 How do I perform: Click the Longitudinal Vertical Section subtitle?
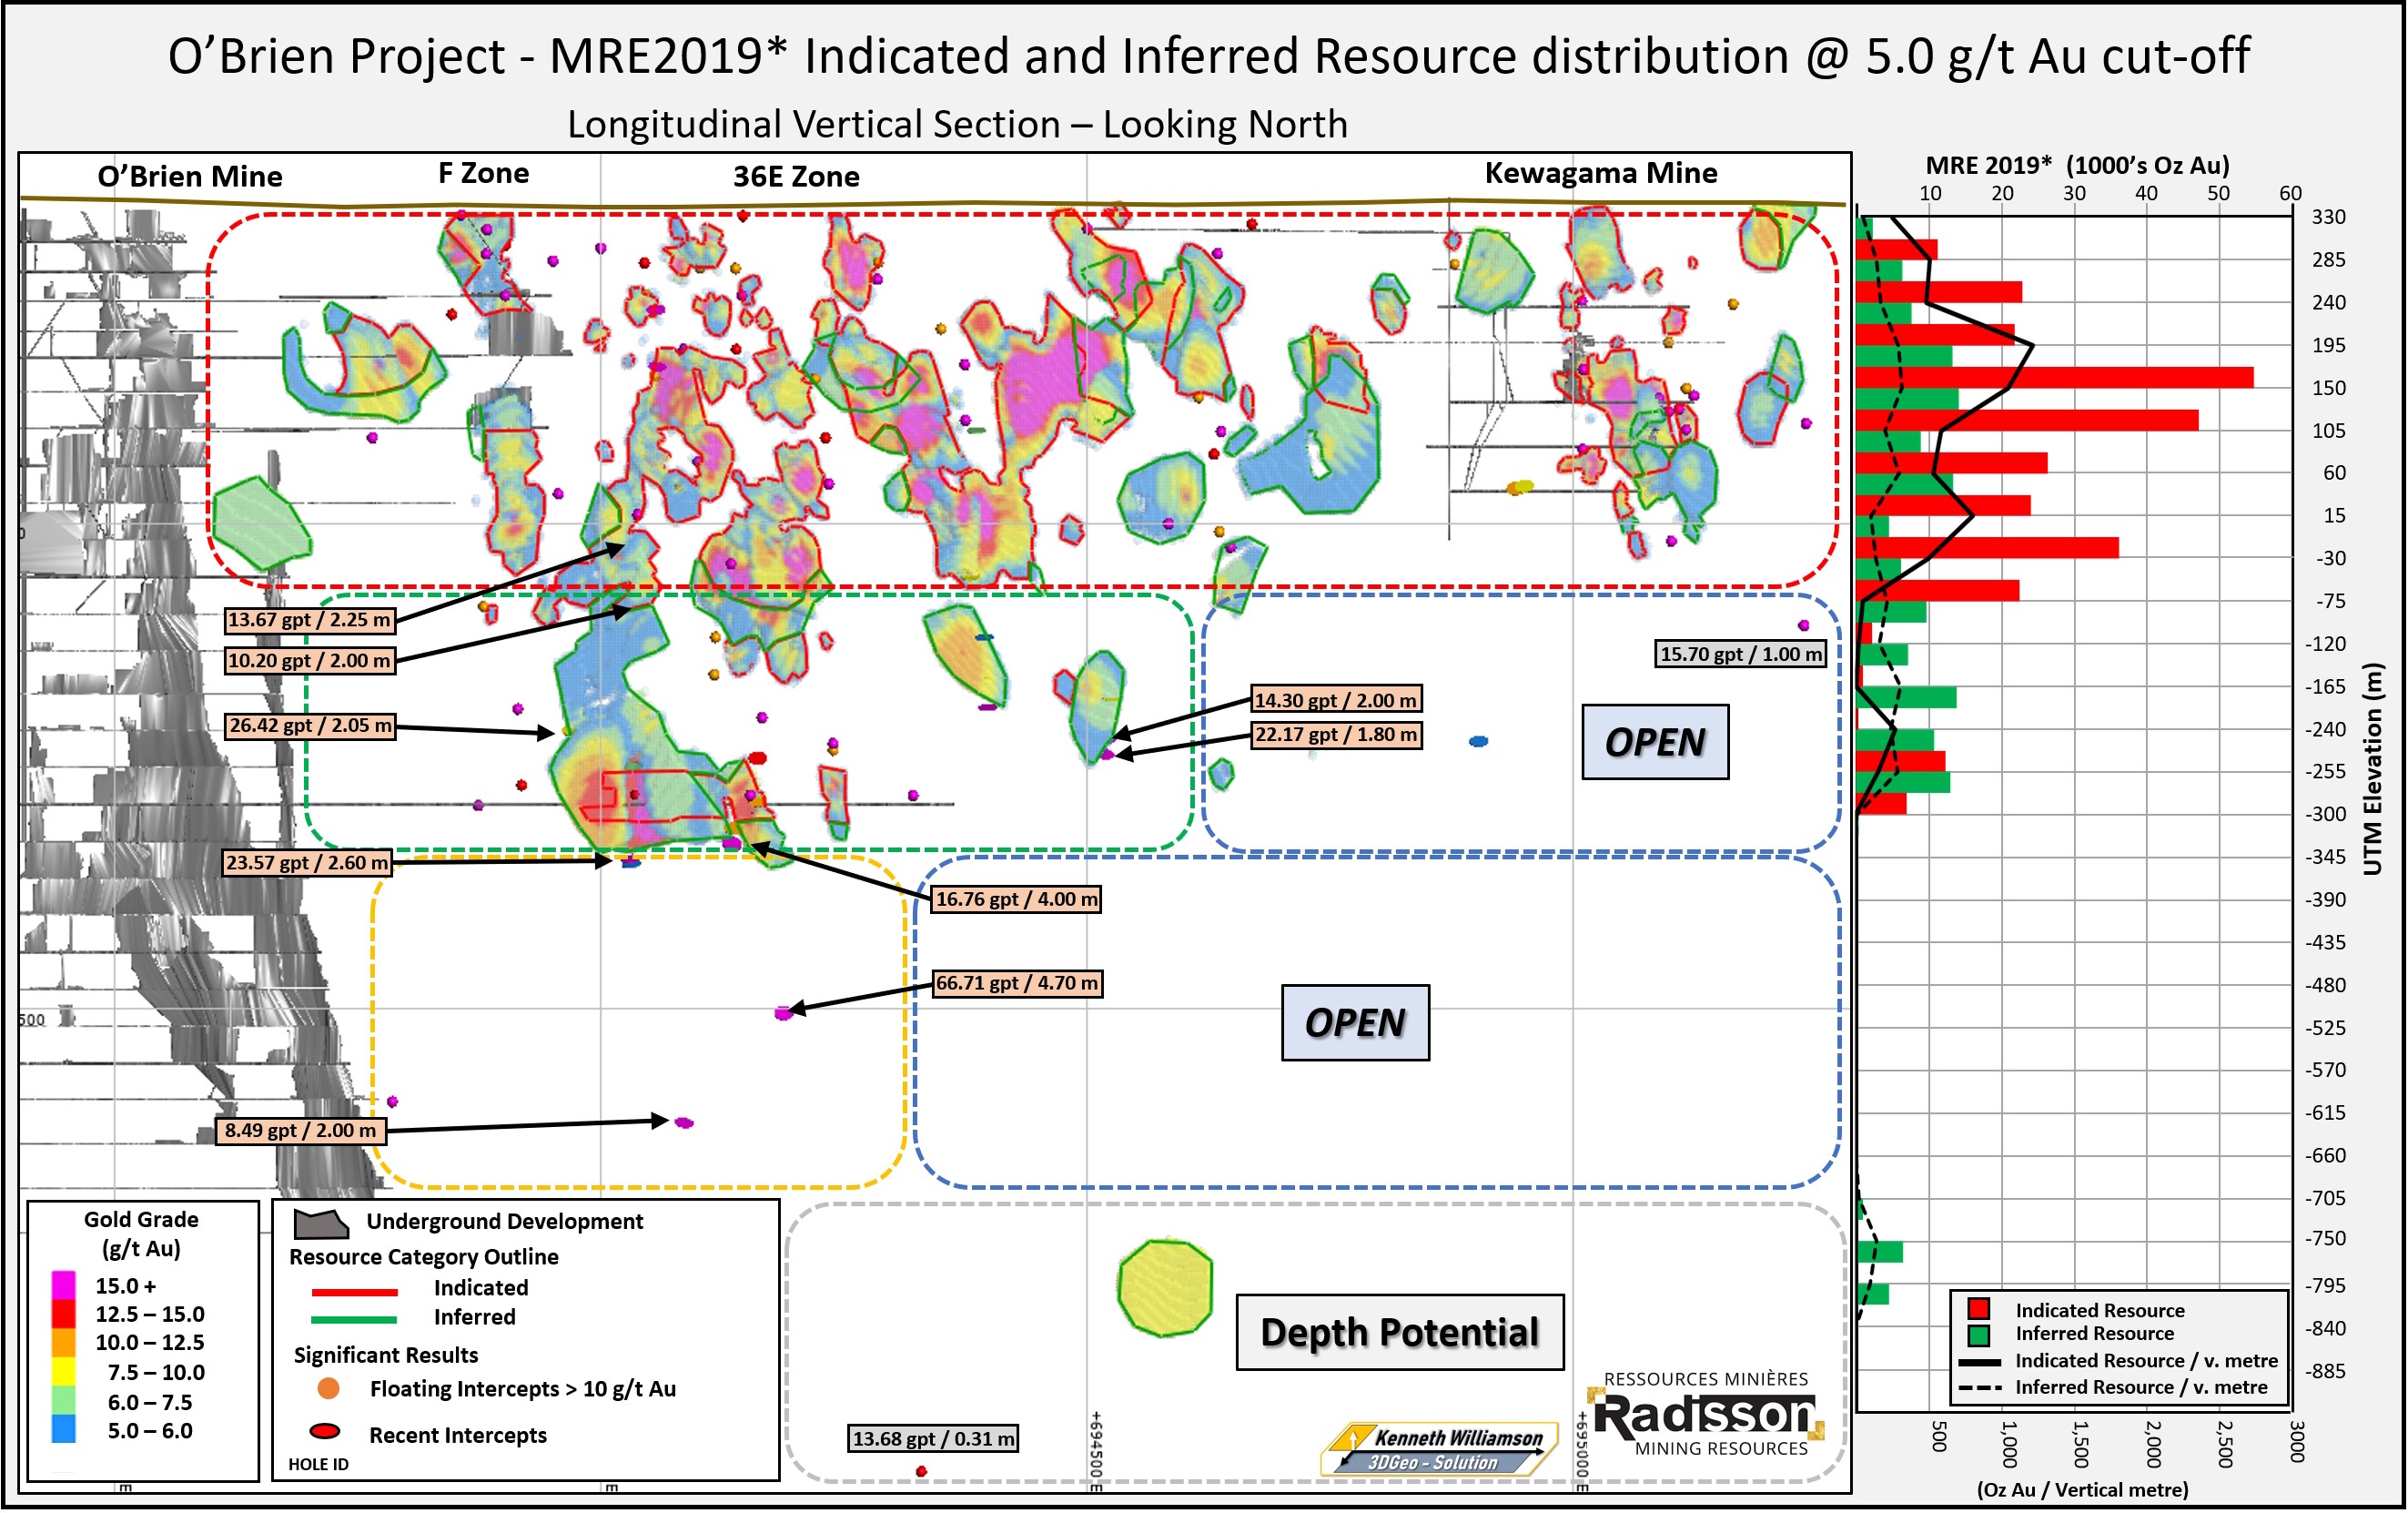tap(958, 124)
